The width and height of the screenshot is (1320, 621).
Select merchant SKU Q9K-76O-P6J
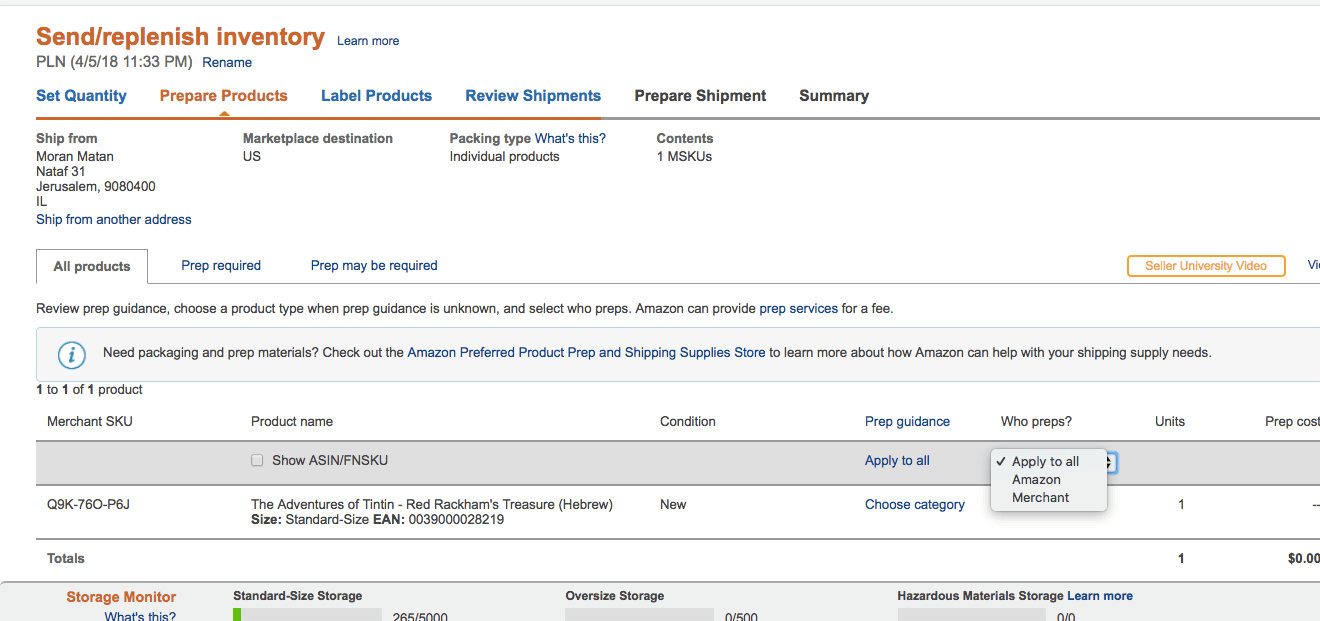pyautogui.click(x=88, y=505)
